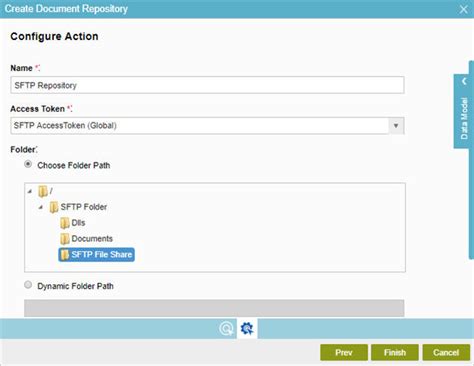This screenshot has height=366, width=474.
Task: Click the Finish button
Action: click(x=395, y=352)
